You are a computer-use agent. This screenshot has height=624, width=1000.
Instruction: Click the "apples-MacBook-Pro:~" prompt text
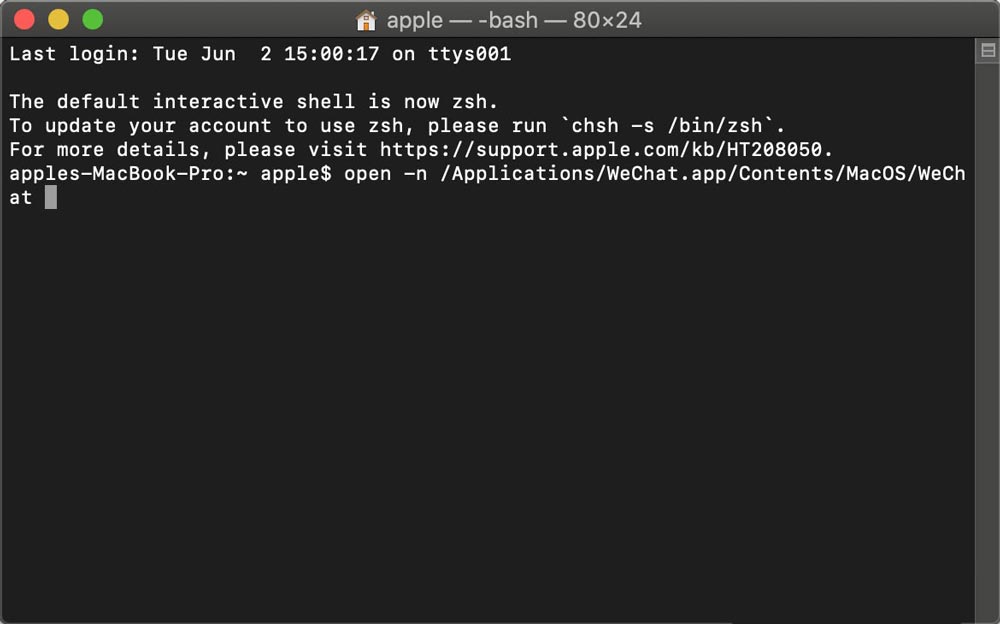tap(128, 174)
